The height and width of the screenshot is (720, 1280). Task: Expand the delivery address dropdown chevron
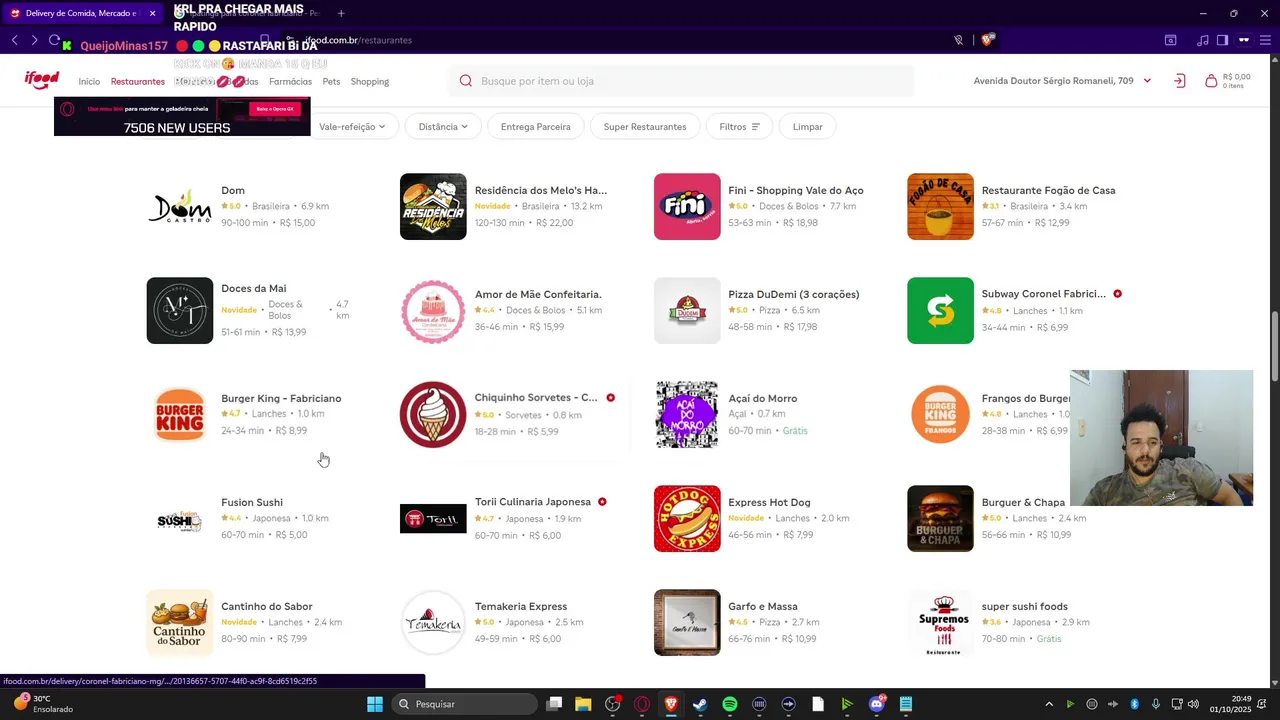pyautogui.click(x=1147, y=81)
